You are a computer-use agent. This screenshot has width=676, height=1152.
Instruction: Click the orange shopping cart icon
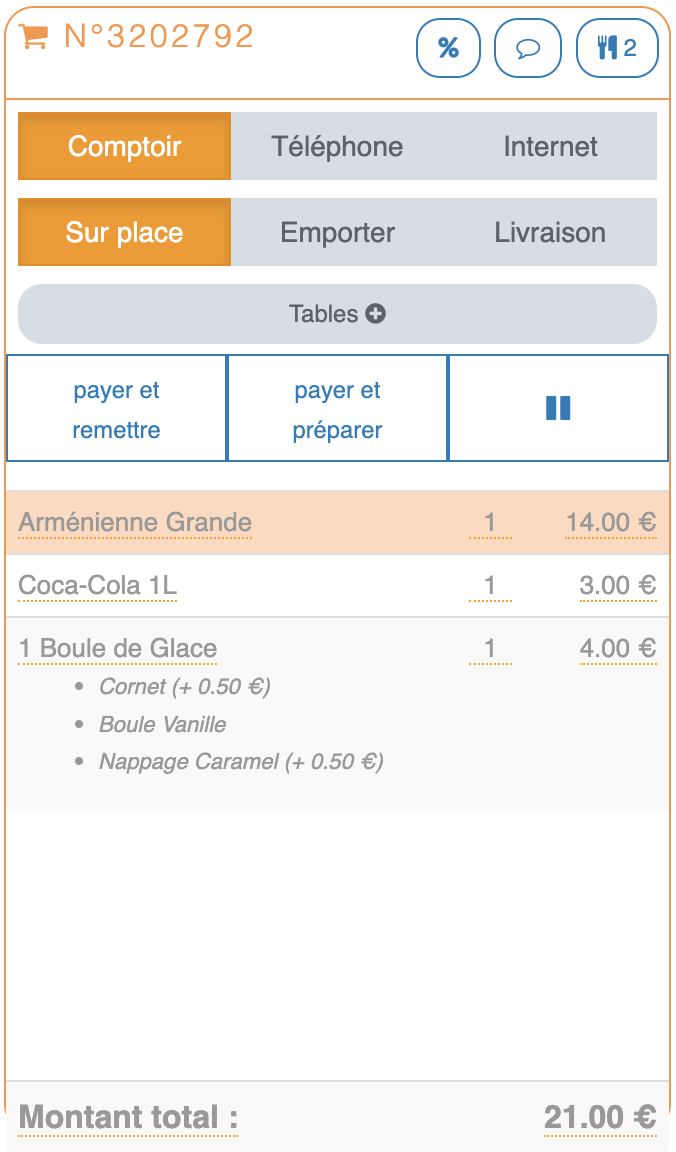(x=34, y=36)
